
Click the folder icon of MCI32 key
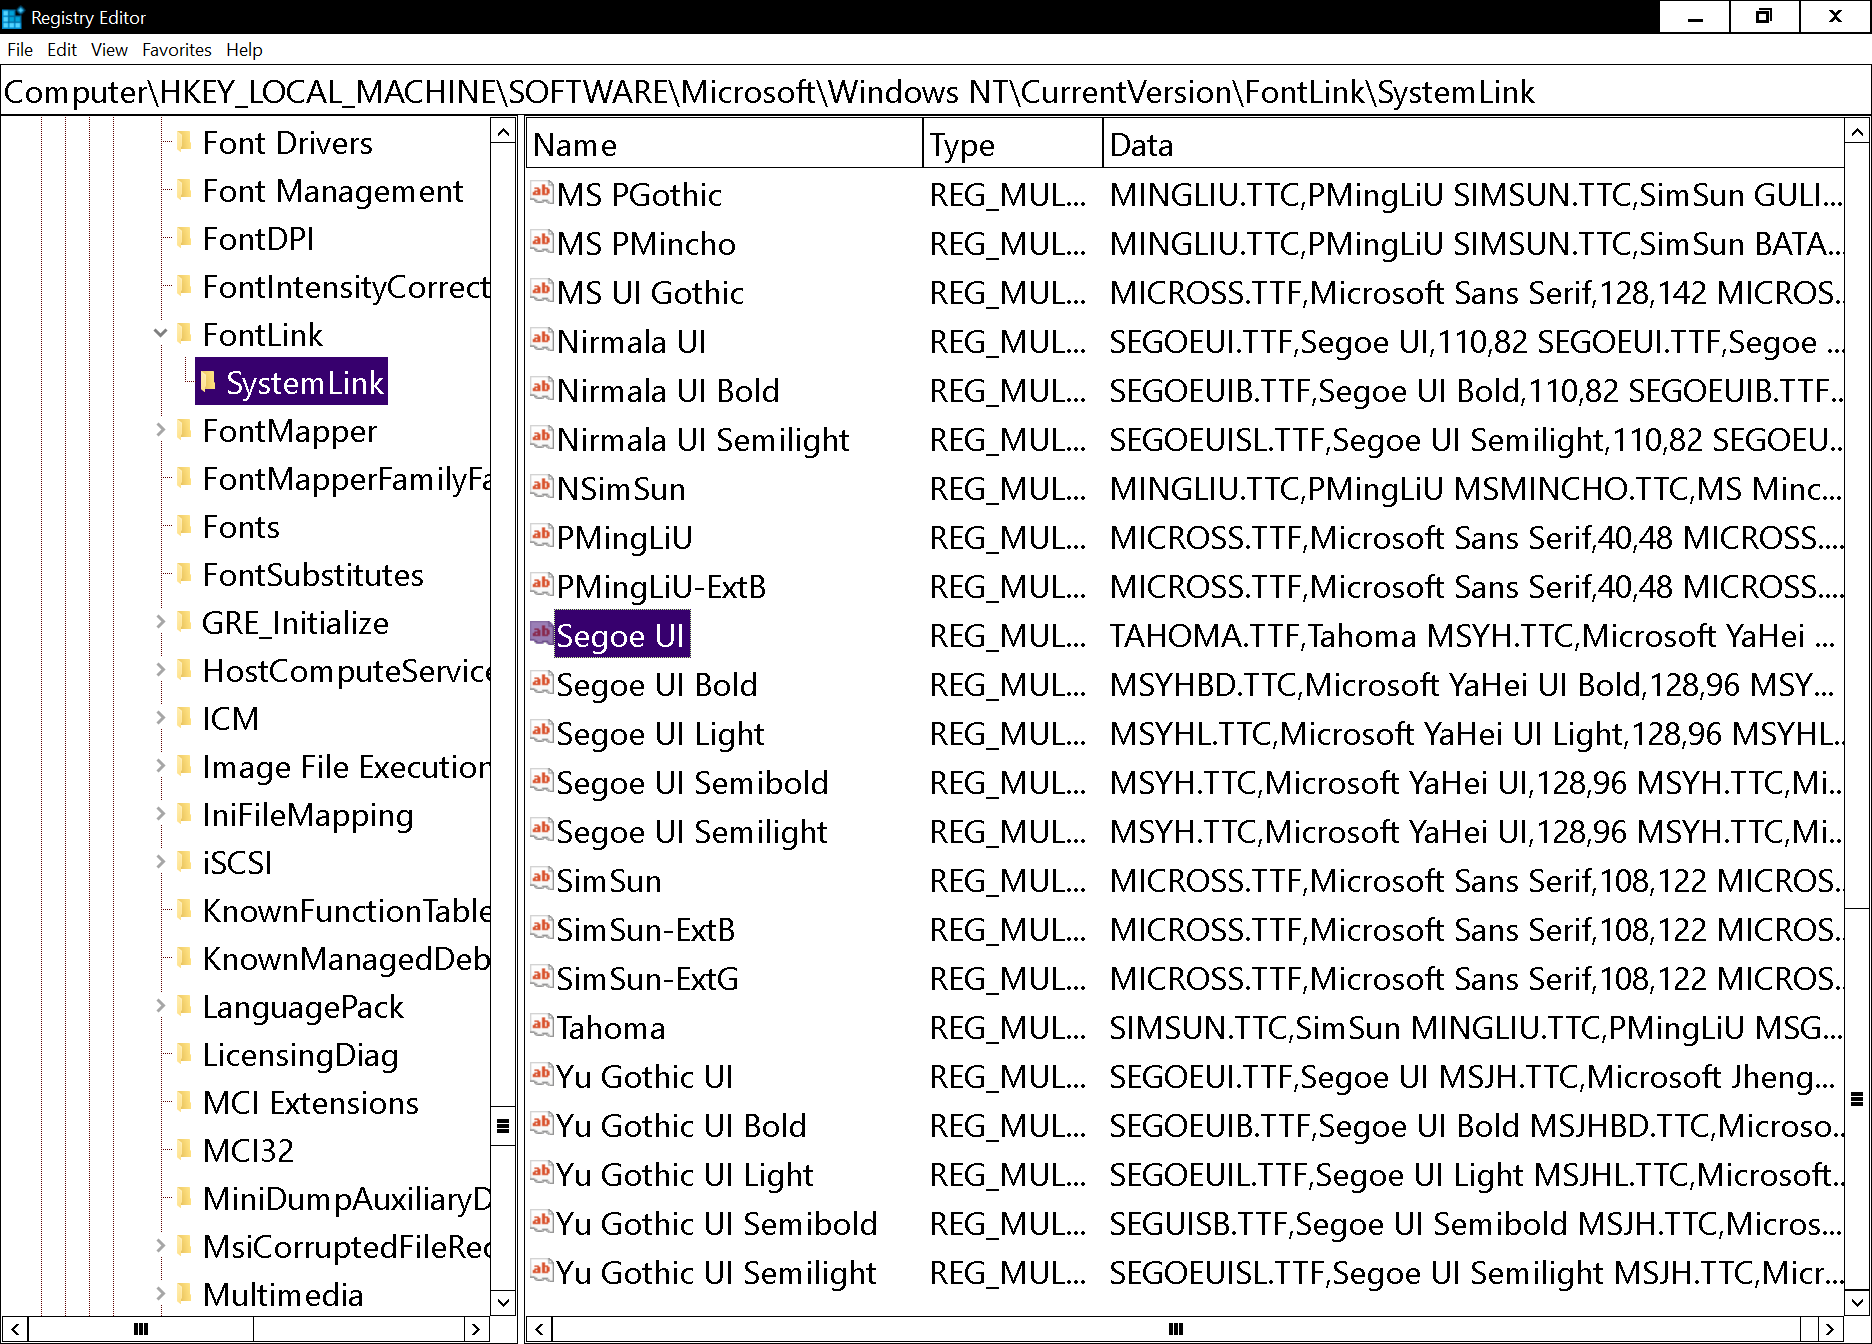pyautogui.click(x=184, y=1149)
